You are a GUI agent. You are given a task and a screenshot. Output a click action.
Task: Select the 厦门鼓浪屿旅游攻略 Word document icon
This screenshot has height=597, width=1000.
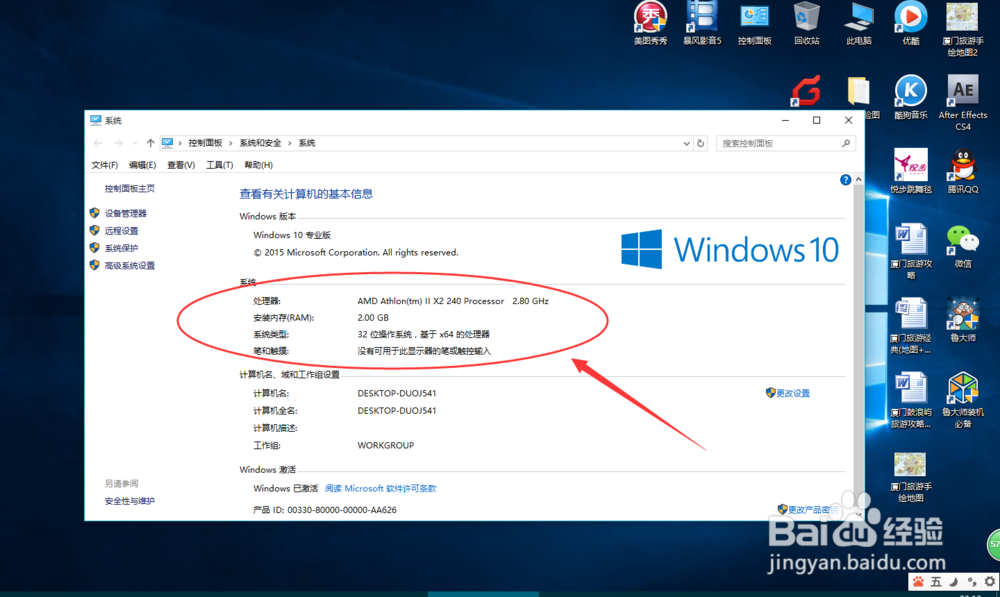[911, 400]
